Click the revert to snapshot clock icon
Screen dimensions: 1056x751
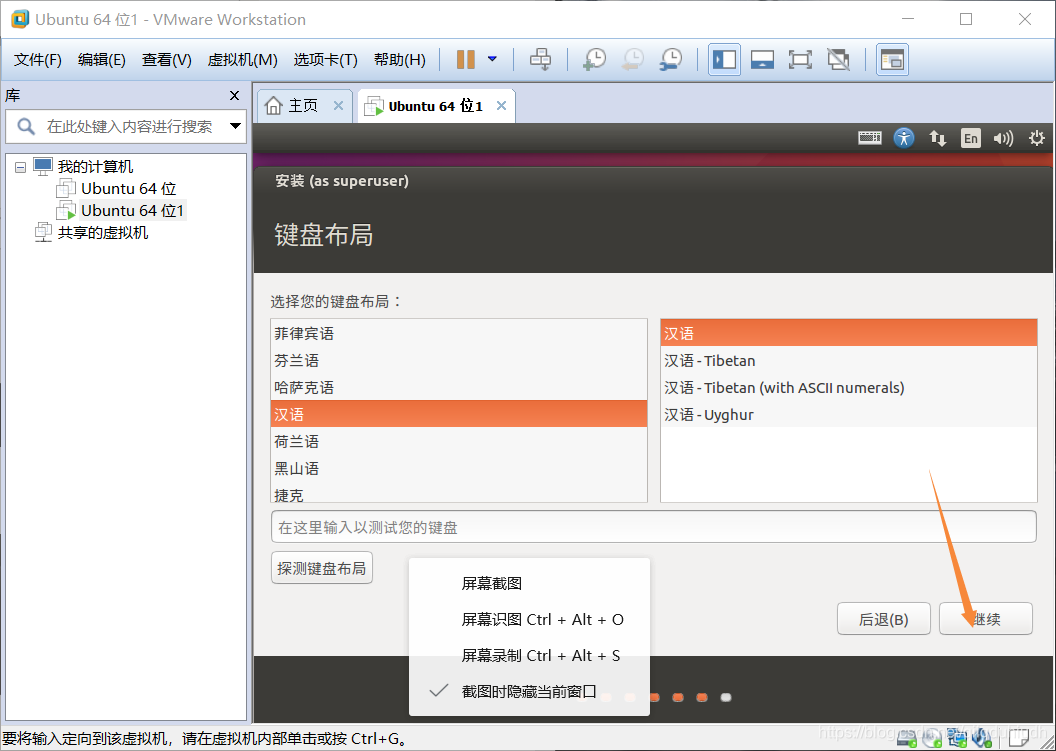(x=632, y=59)
